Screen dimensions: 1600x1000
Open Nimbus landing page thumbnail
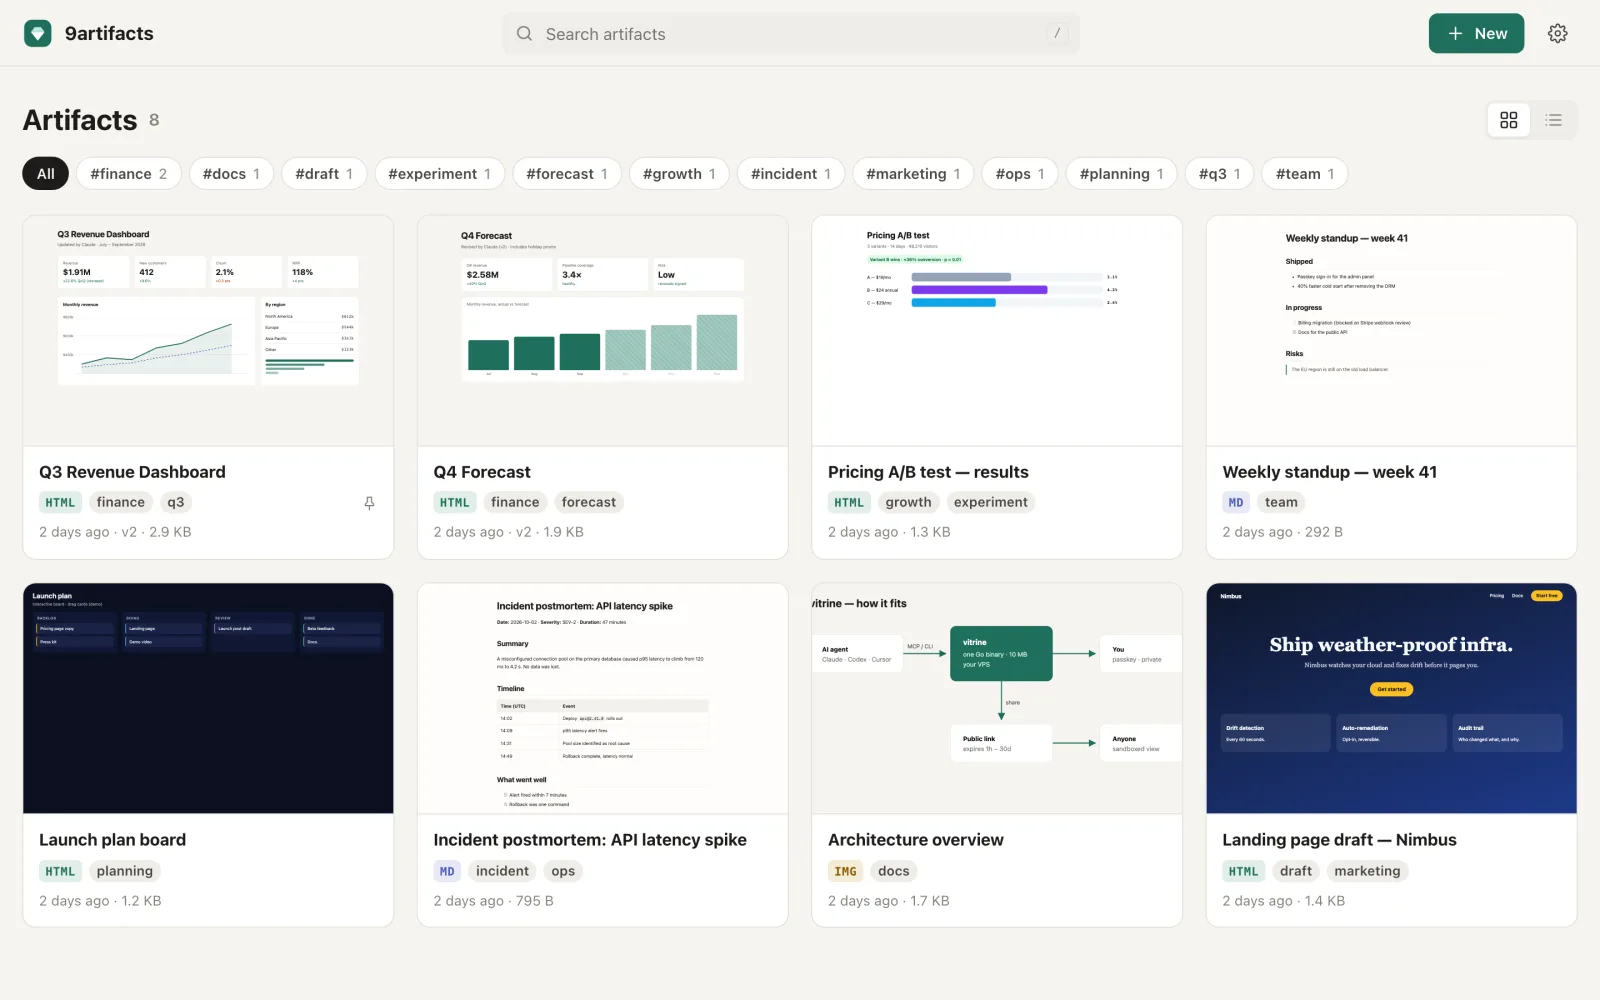1391,699
